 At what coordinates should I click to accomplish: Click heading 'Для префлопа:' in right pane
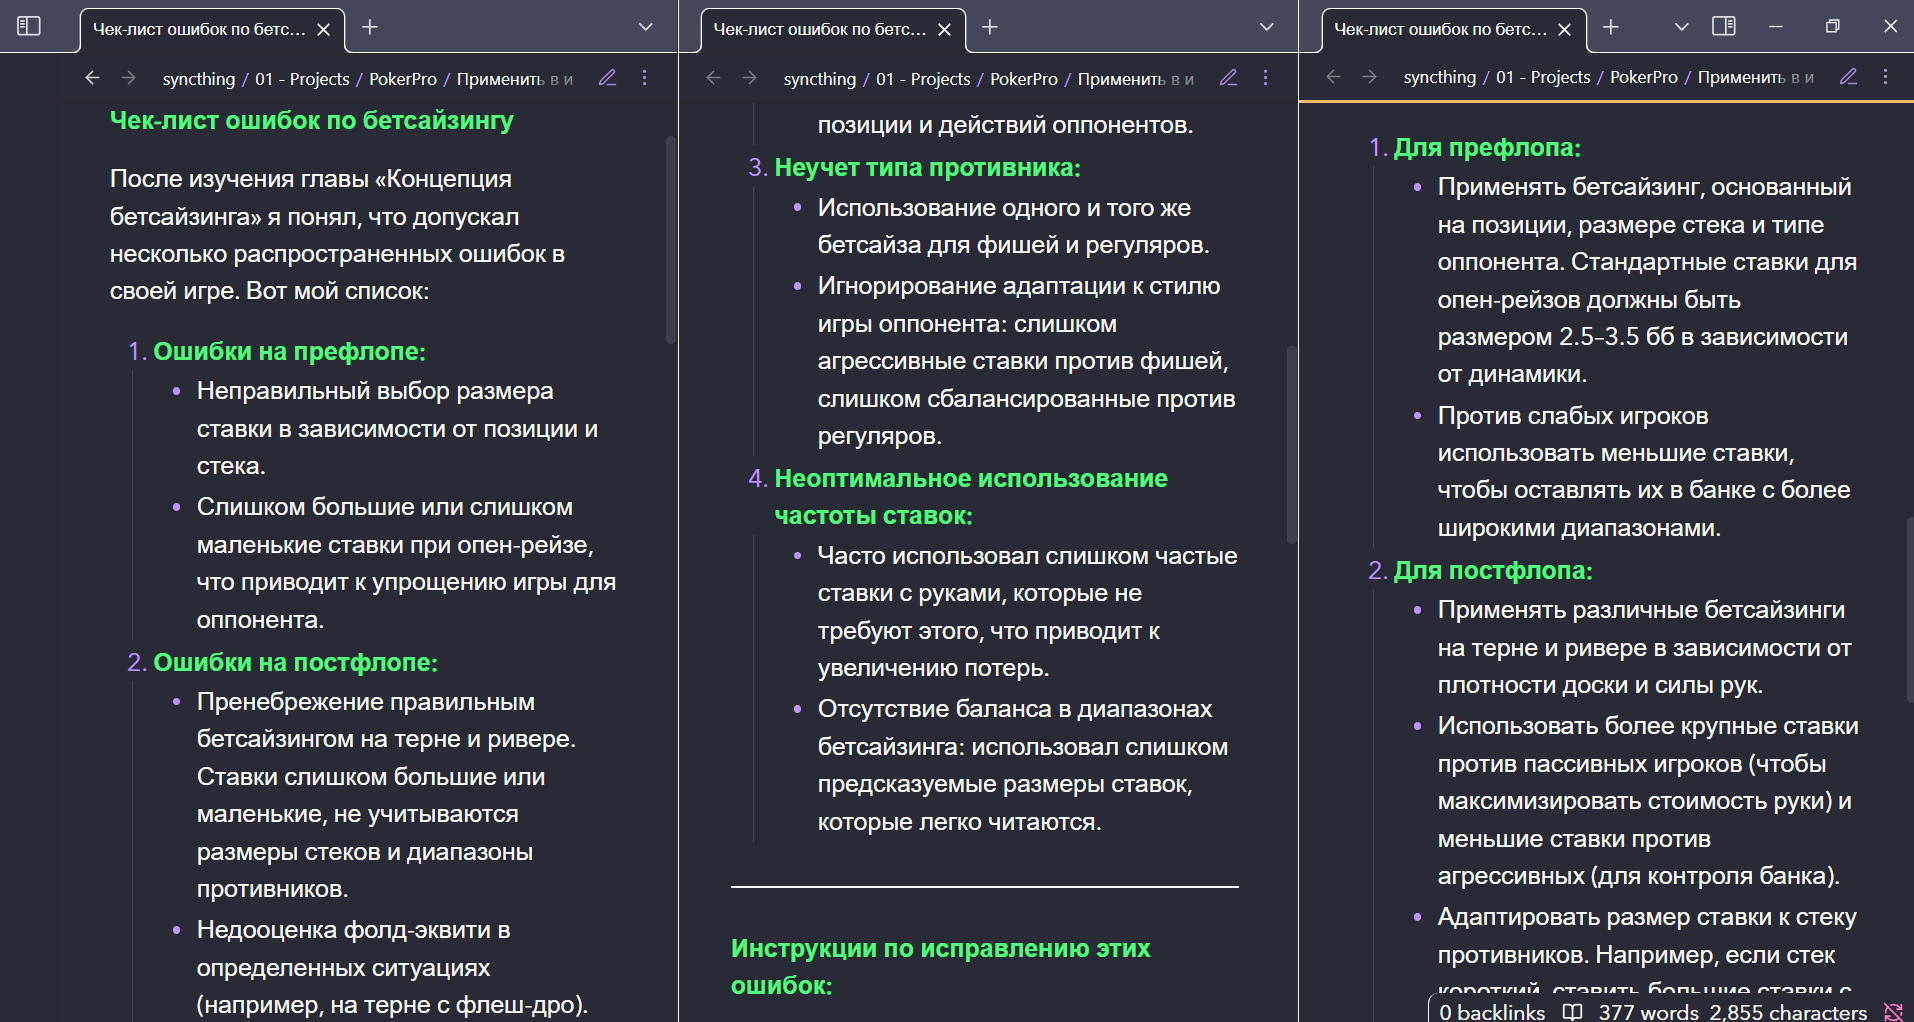1487,147
